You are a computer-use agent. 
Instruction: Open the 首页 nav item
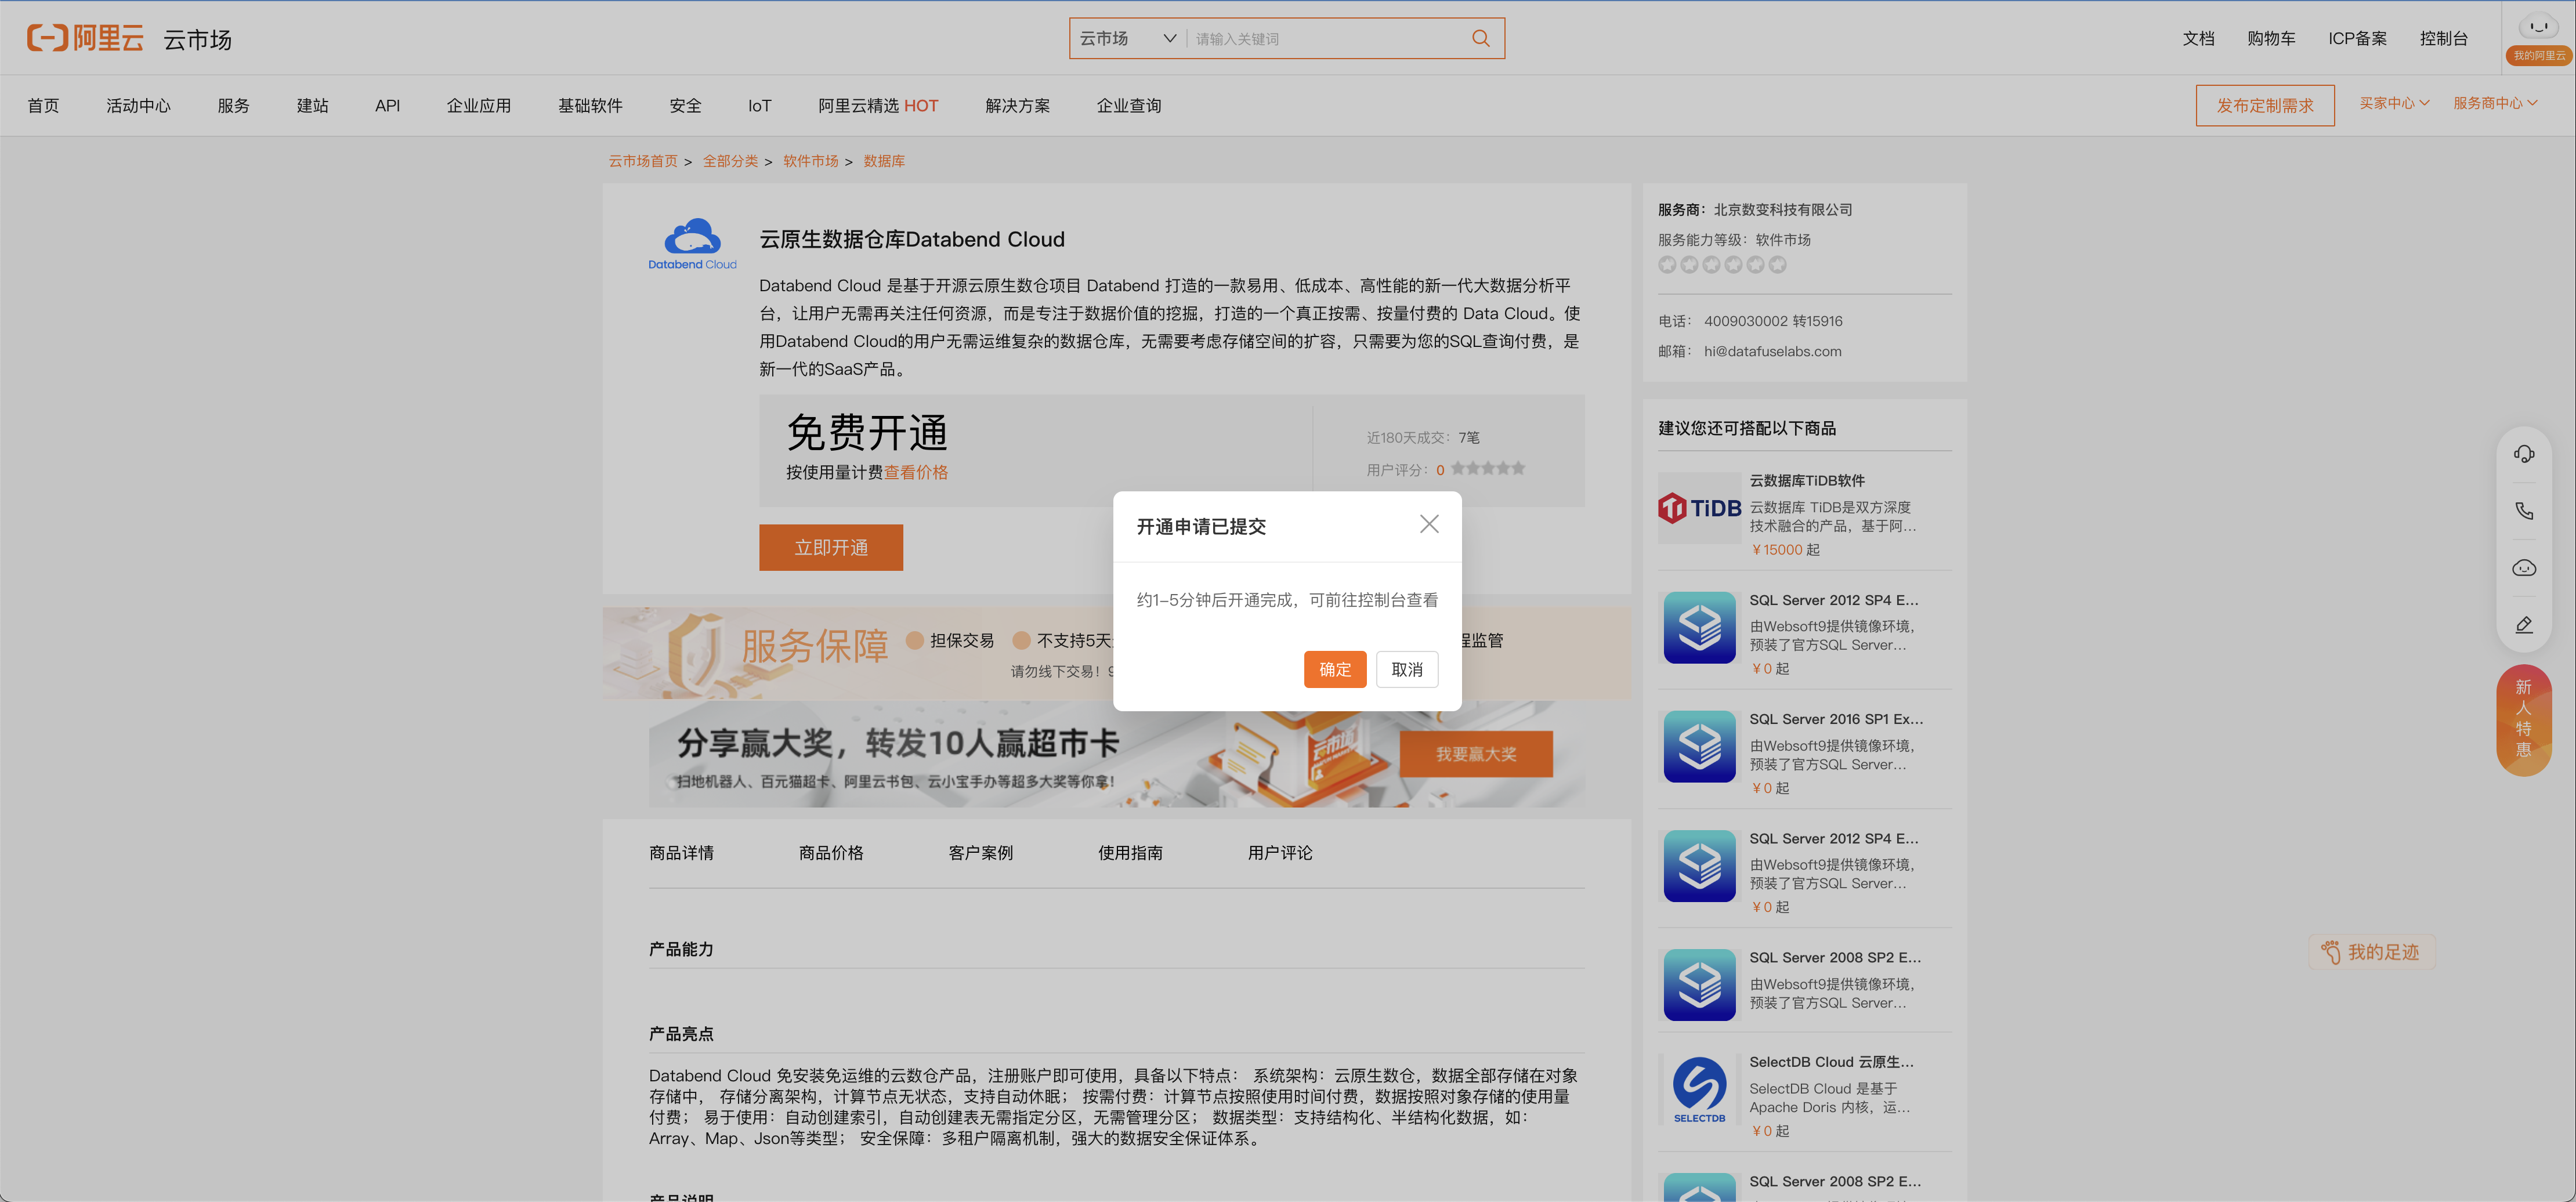pos(43,105)
